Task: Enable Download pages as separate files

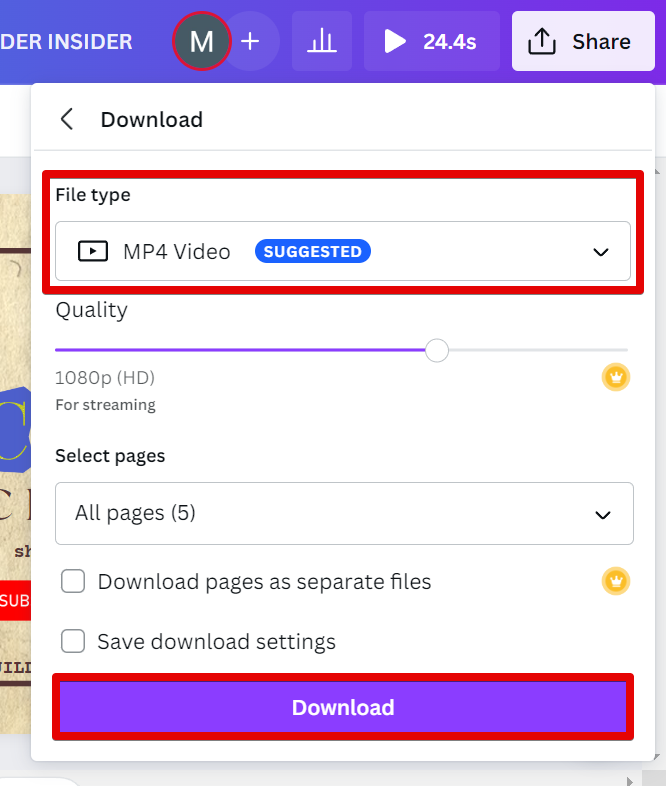Action: pos(73,581)
